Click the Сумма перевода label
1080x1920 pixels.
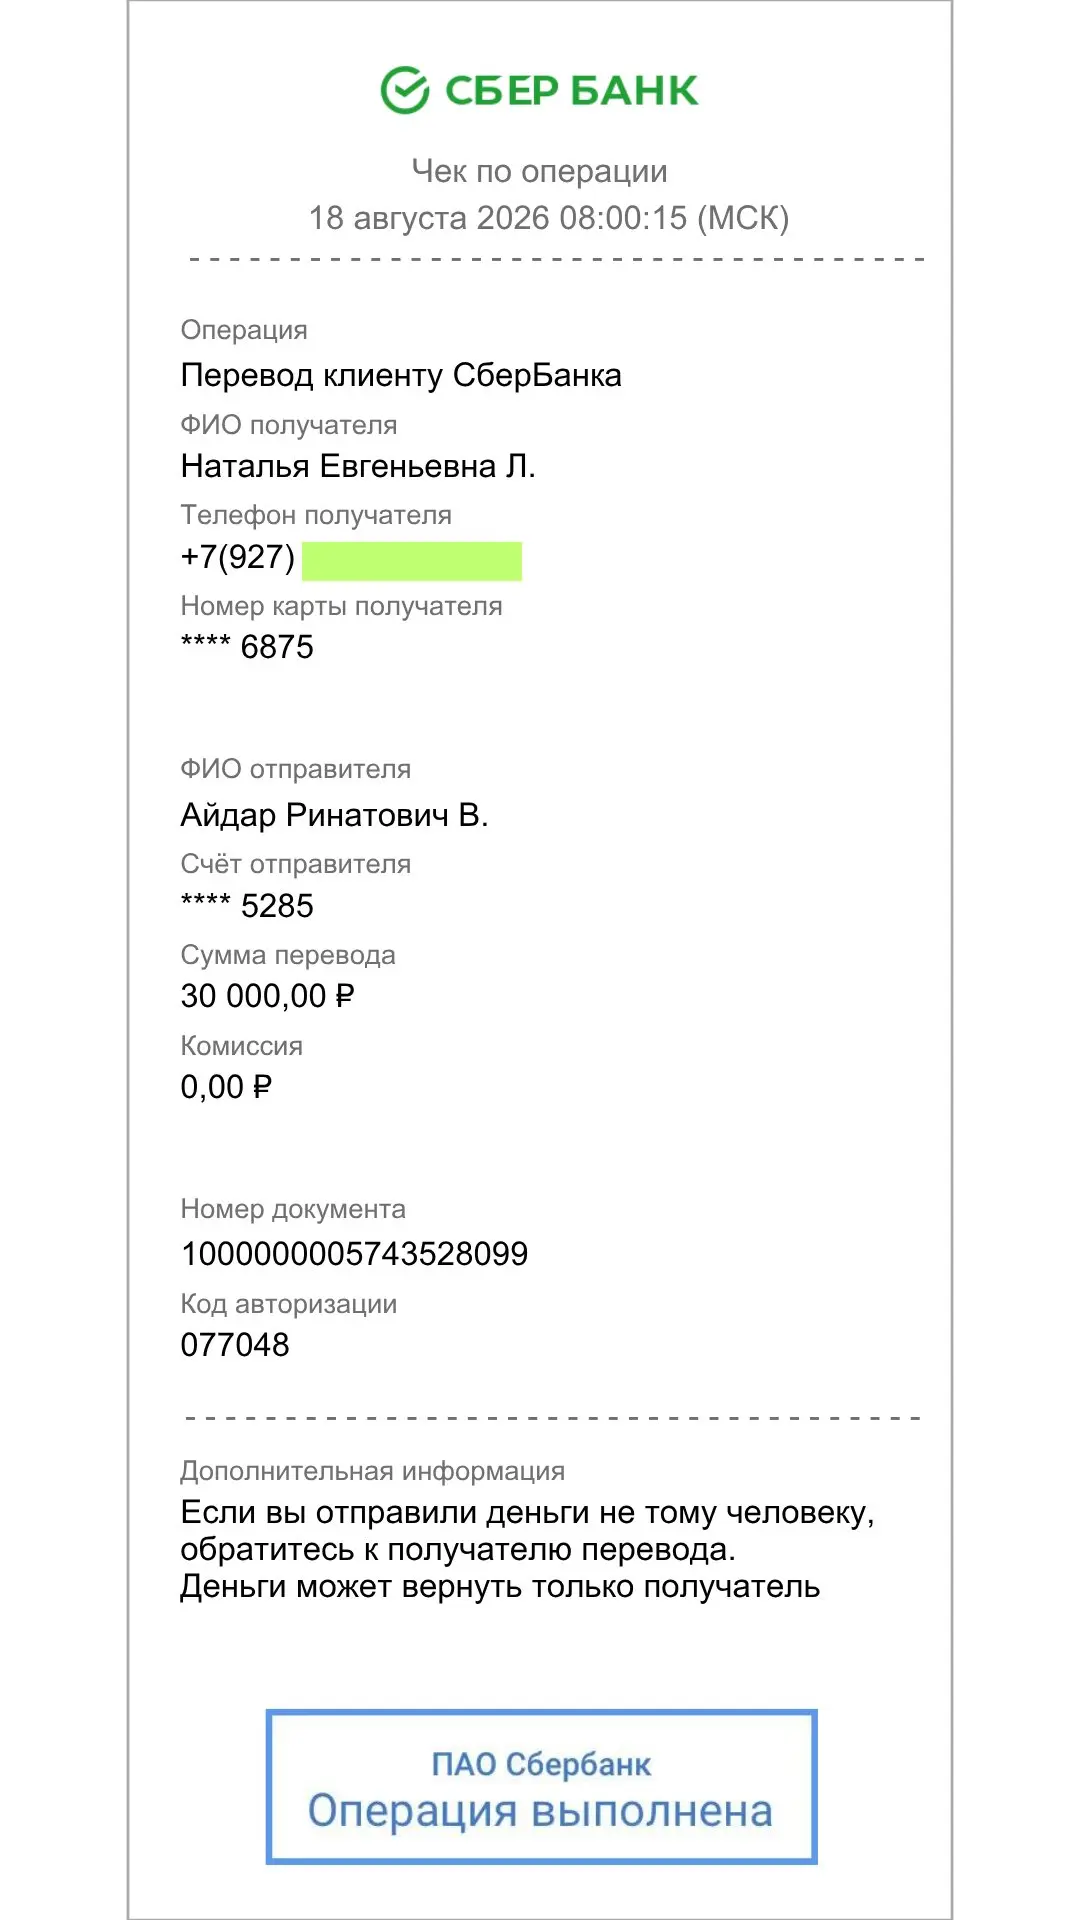(x=288, y=955)
